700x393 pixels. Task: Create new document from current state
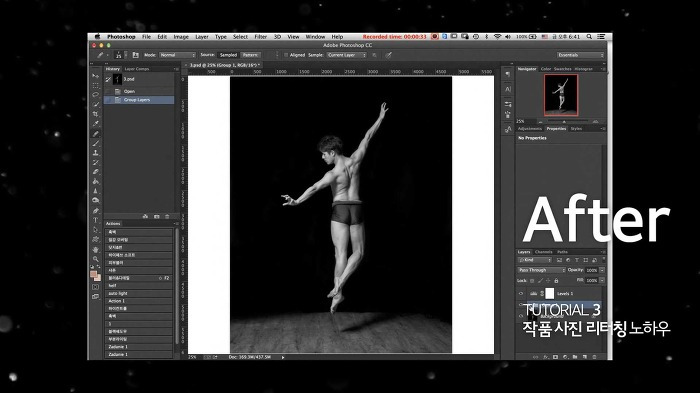[146, 216]
